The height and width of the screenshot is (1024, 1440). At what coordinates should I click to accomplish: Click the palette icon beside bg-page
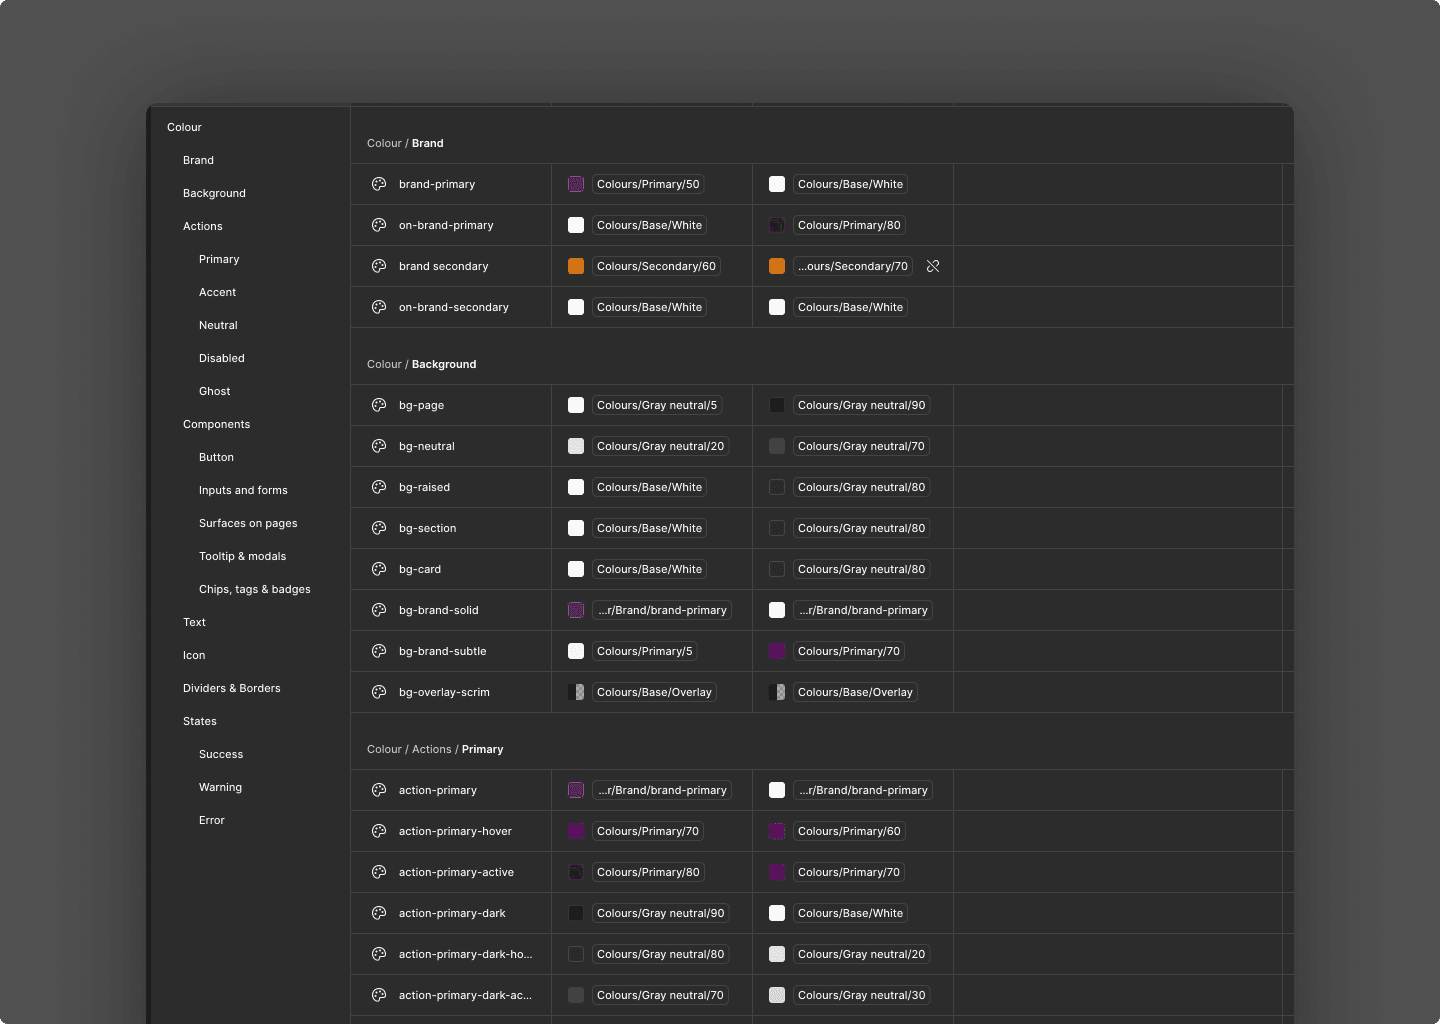click(379, 405)
